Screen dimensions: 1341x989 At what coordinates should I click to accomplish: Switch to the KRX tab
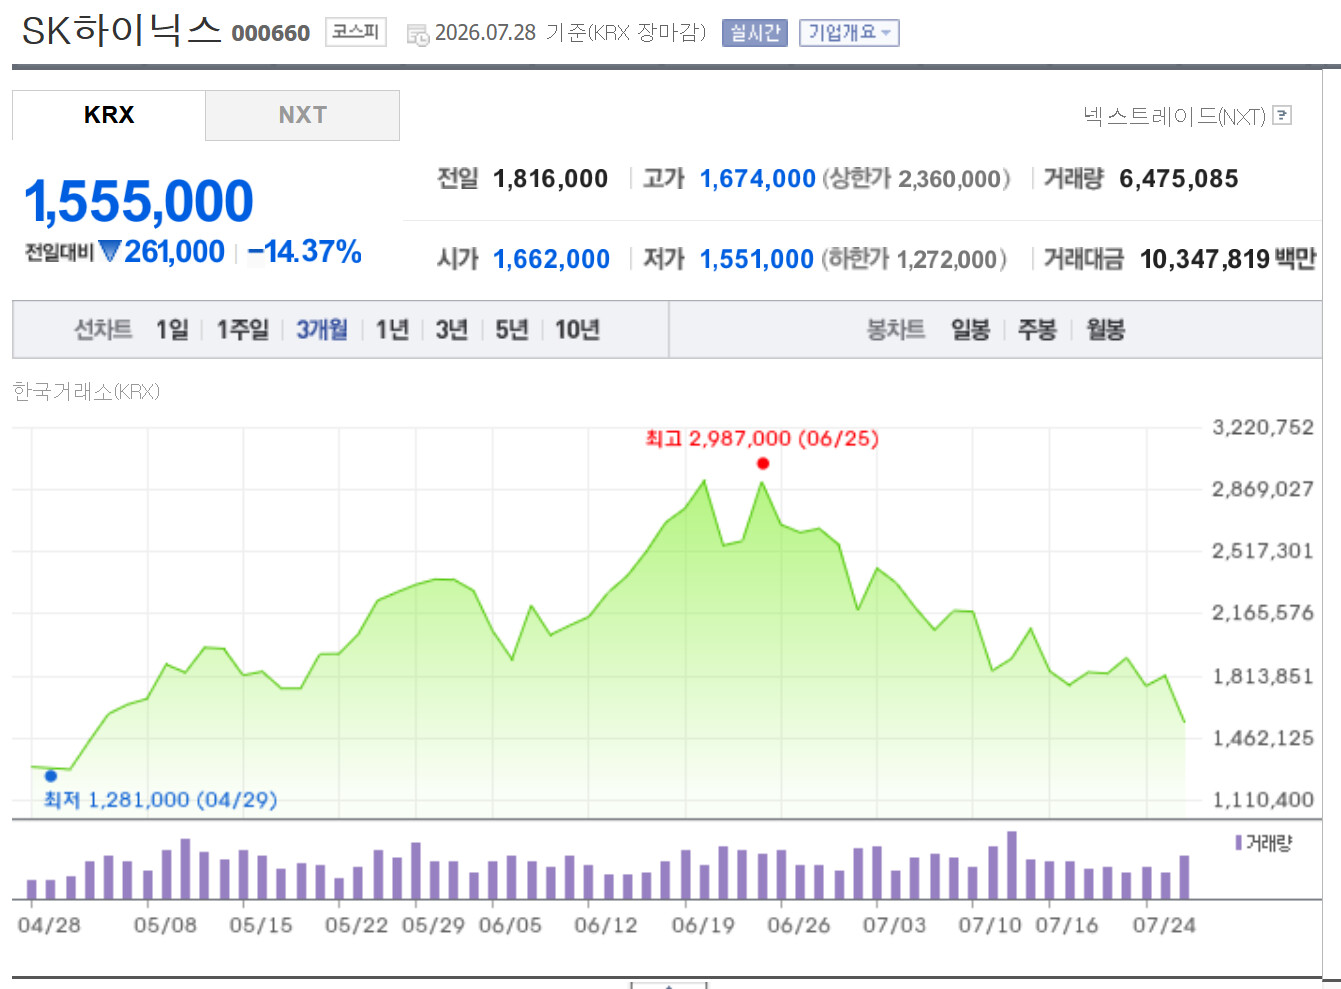coord(109,115)
